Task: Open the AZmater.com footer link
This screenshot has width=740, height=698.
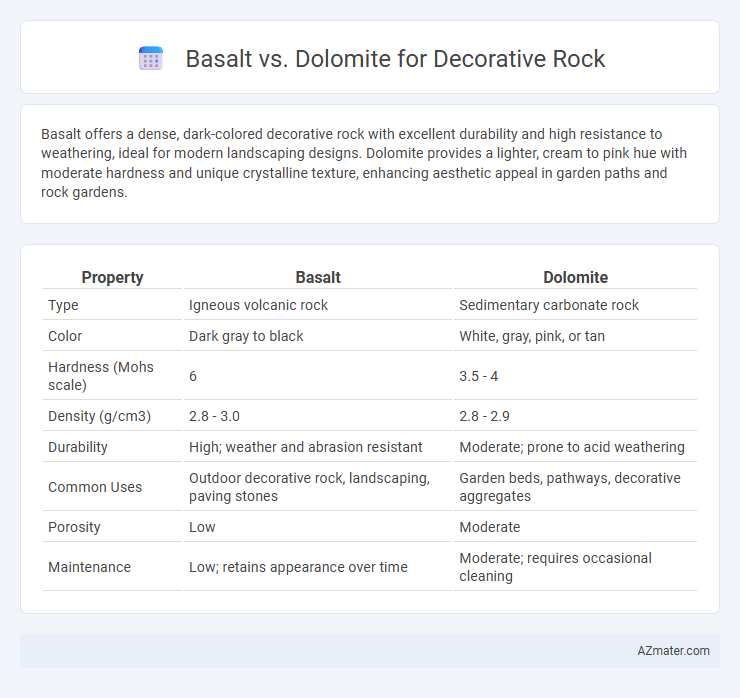Action: tap(673, 651)
